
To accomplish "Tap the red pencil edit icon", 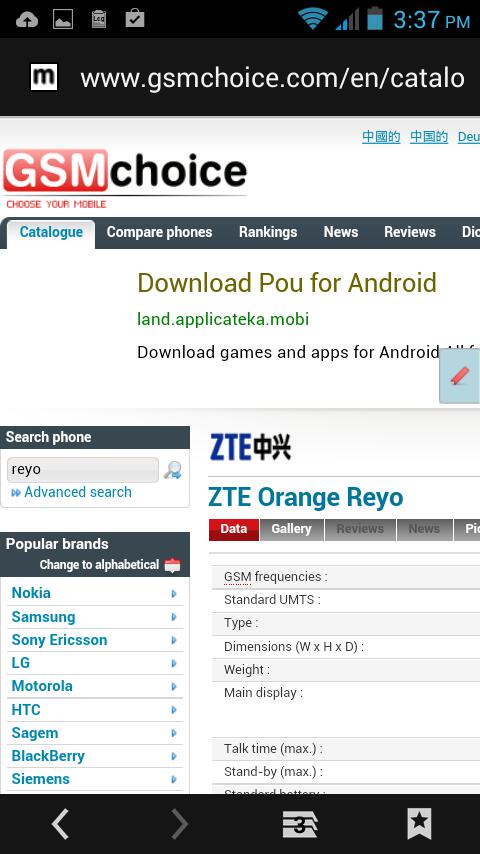I will pyautogui.click(x=460, y=376).
